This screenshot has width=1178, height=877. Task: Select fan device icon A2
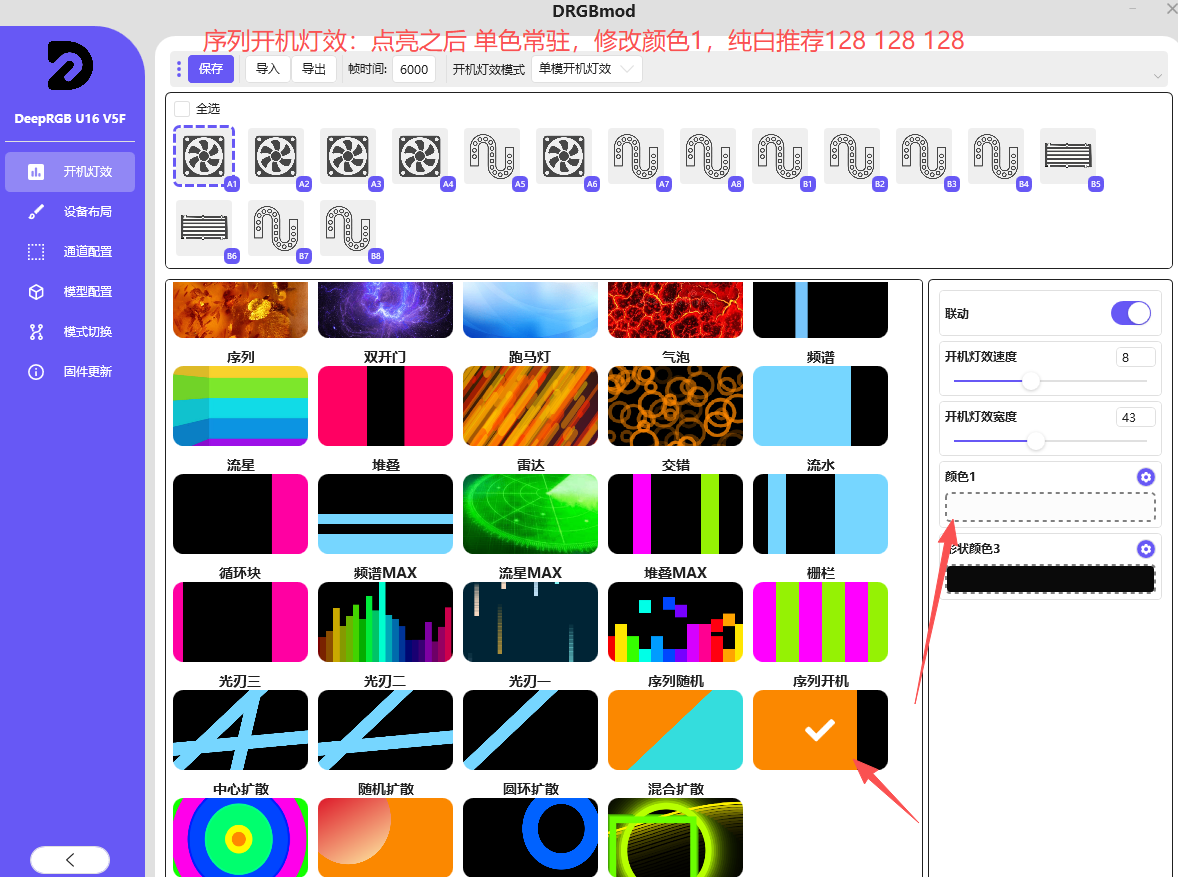[x=275, y=156]
